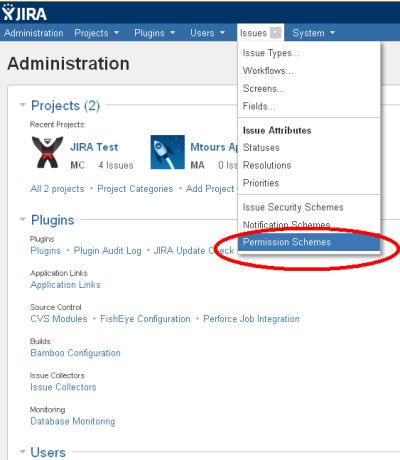Open Perforce Job Integration link

(251, 319)
